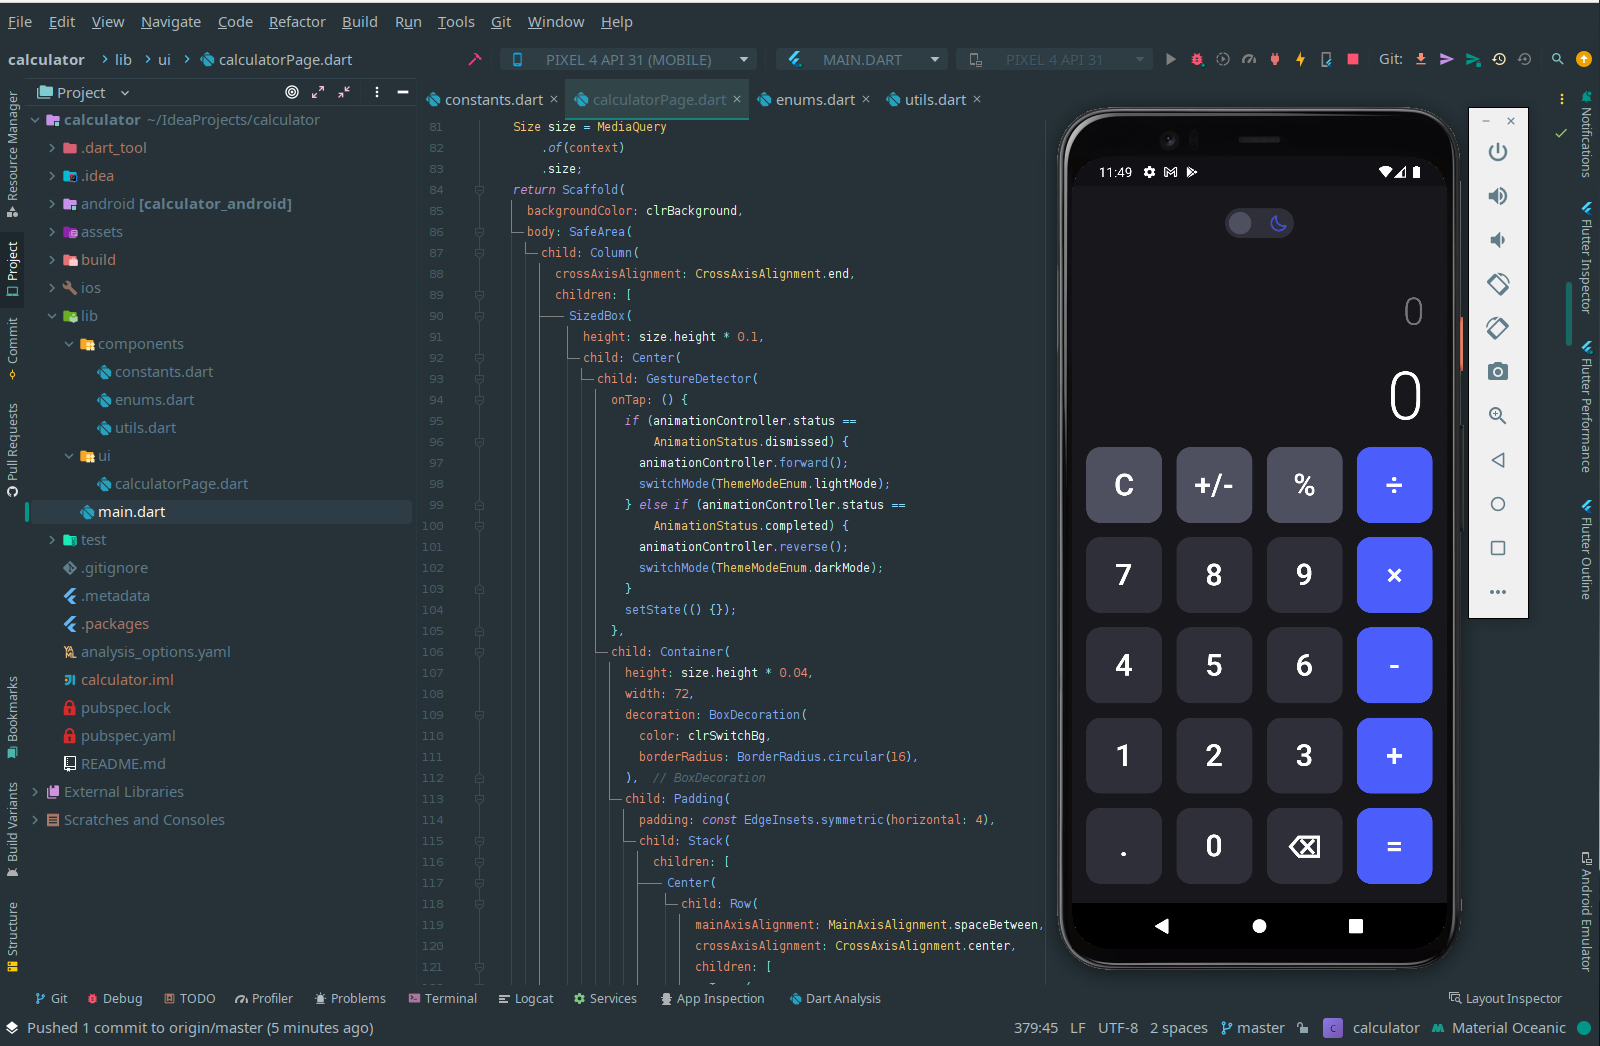The height and width of the screenshot is (1046, 1600).
Task: Open the Refactor menu
Action: coord(297,21)
